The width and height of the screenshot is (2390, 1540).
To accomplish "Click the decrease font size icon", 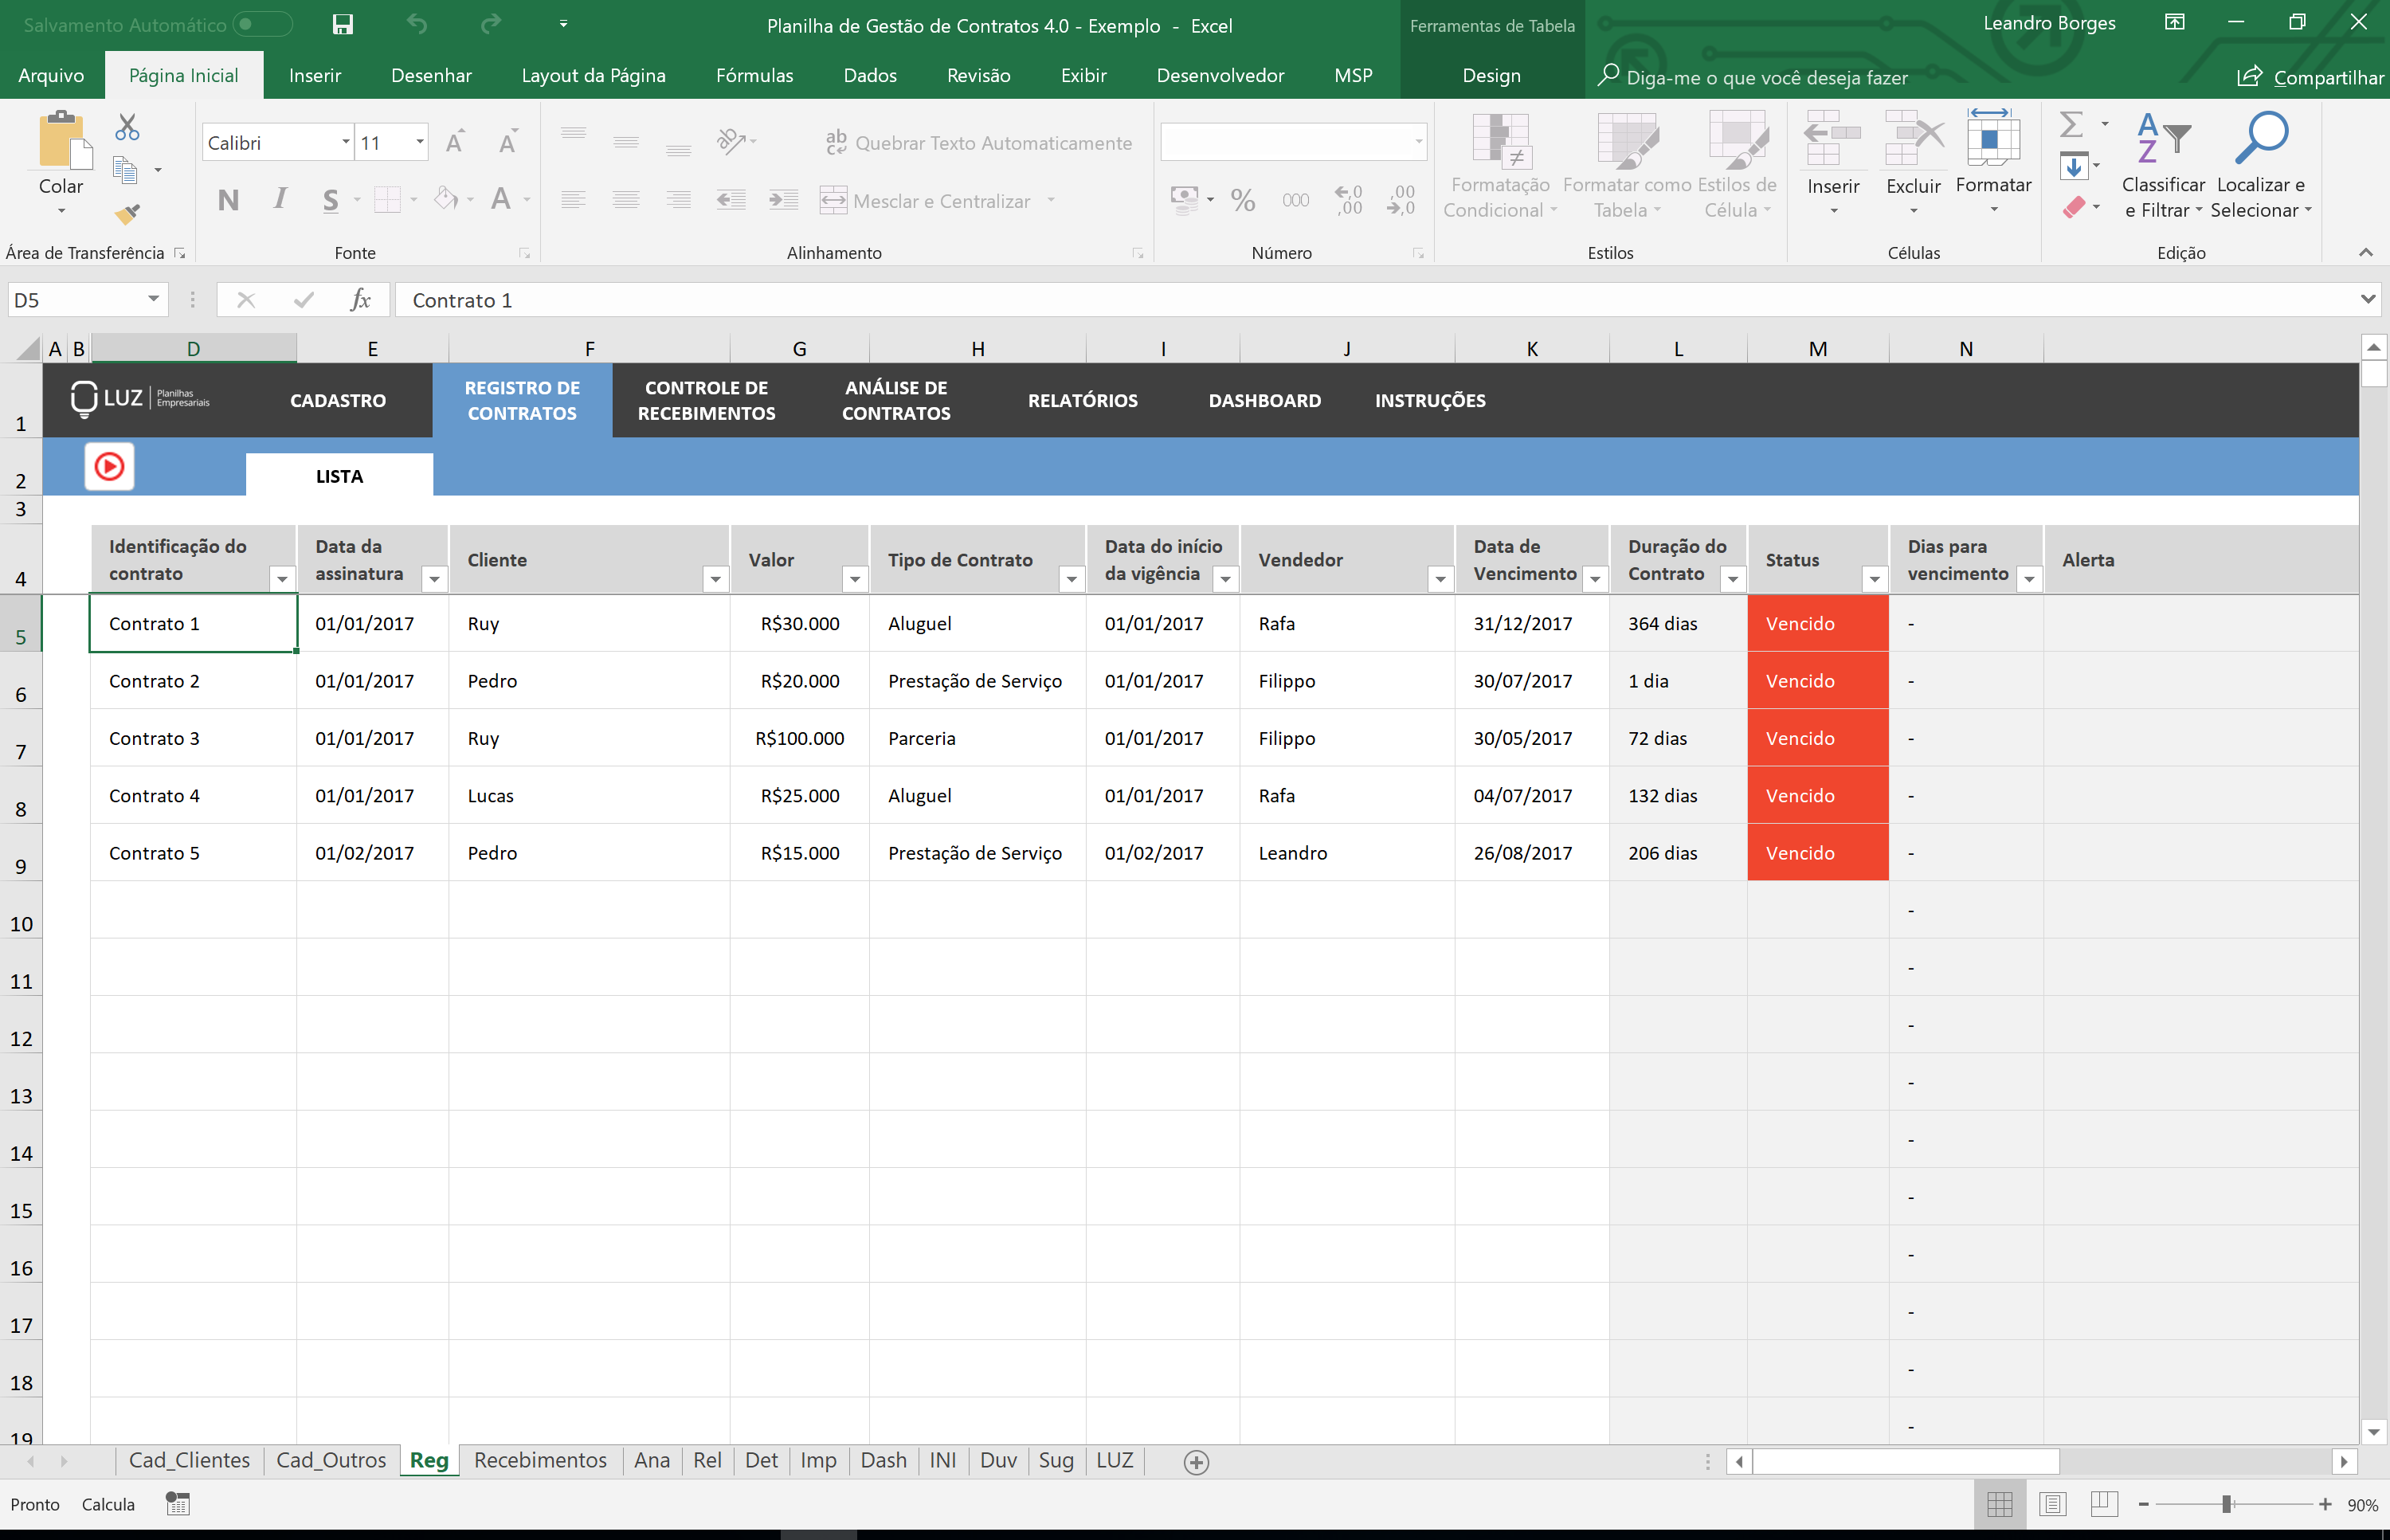I will [x=508, y=142].
